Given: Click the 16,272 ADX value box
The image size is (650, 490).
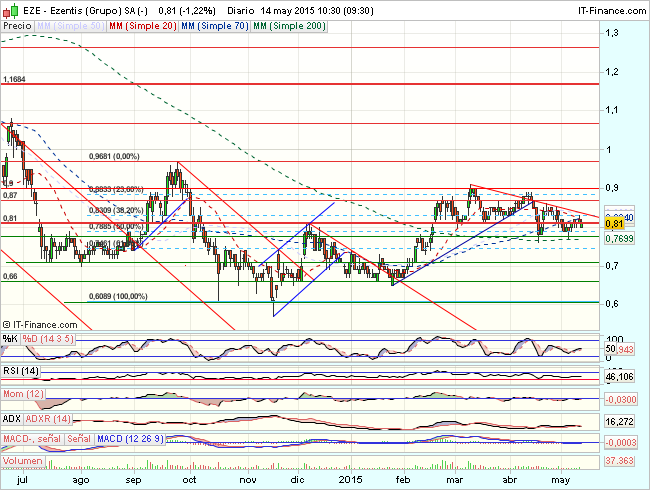Looking at the screenshot, I should tap(619, 422).
